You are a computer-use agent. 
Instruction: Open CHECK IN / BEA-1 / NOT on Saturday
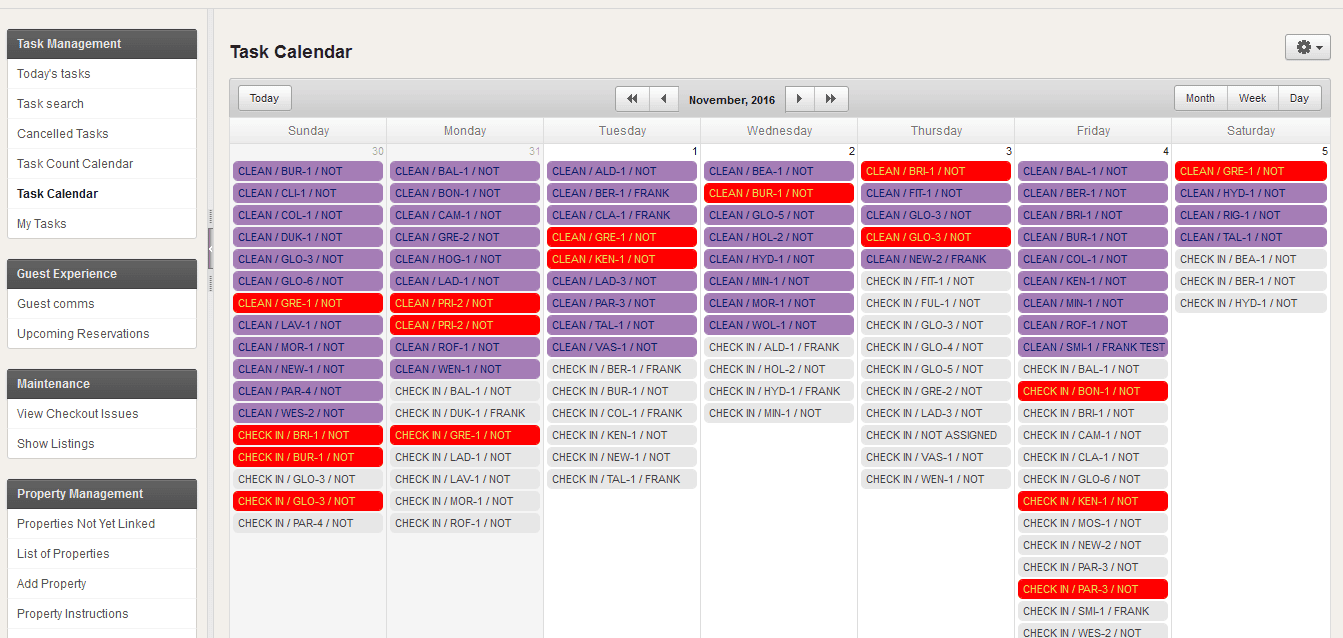(x=1251, y=259)
